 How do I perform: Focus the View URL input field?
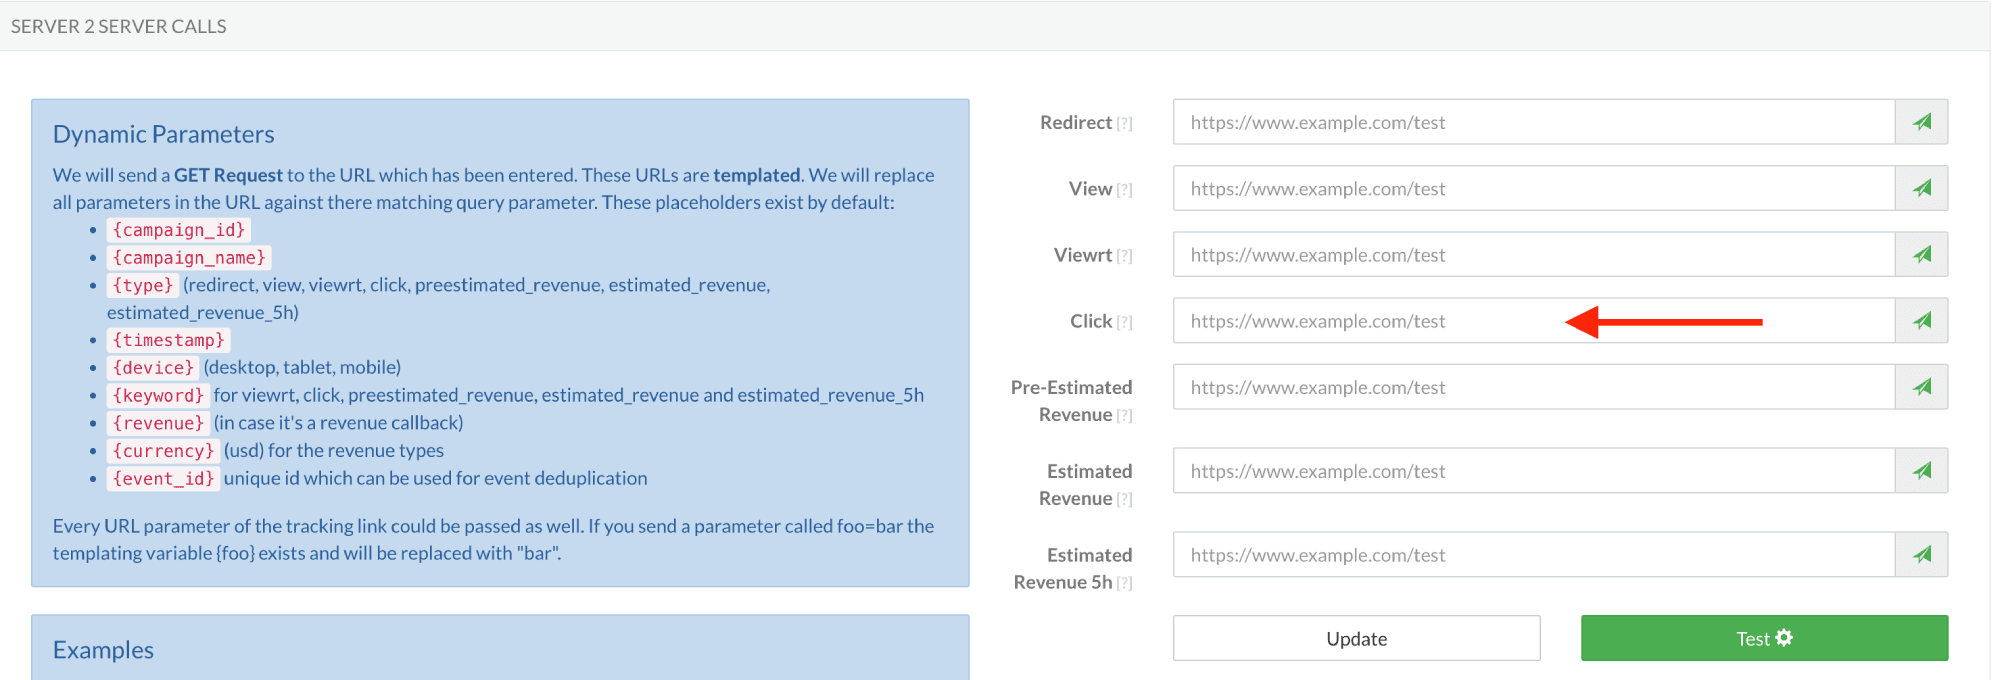click(x=1534, y=188)
